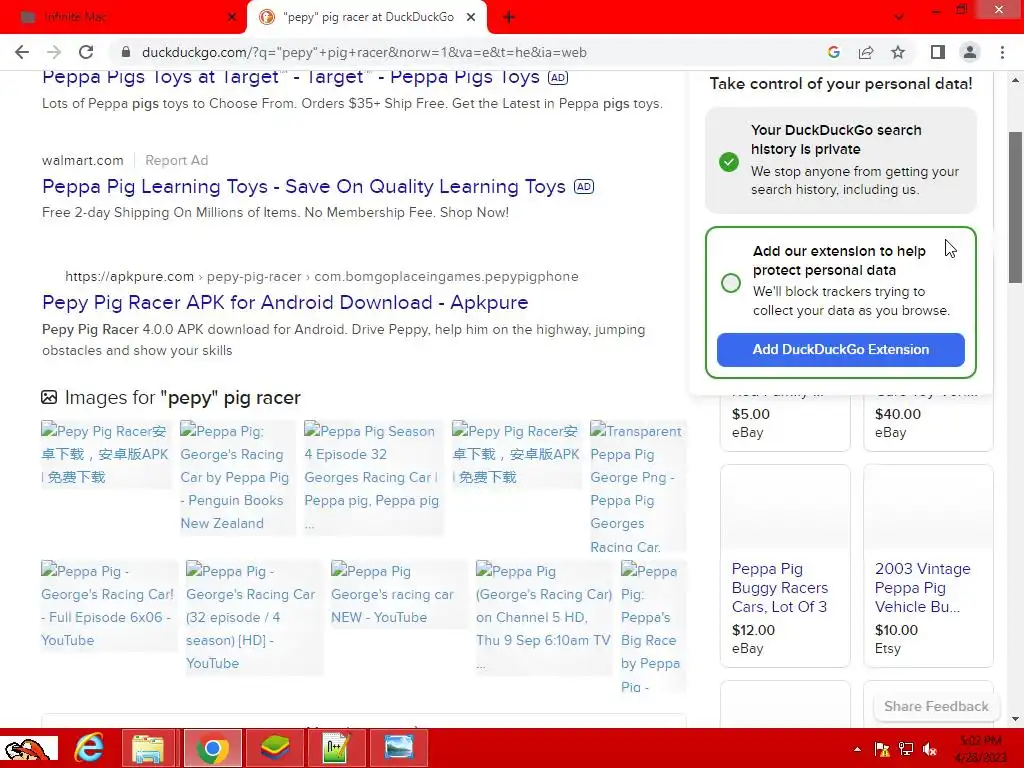
Task: Click the padlock site info icon
Action: (126, 52)
